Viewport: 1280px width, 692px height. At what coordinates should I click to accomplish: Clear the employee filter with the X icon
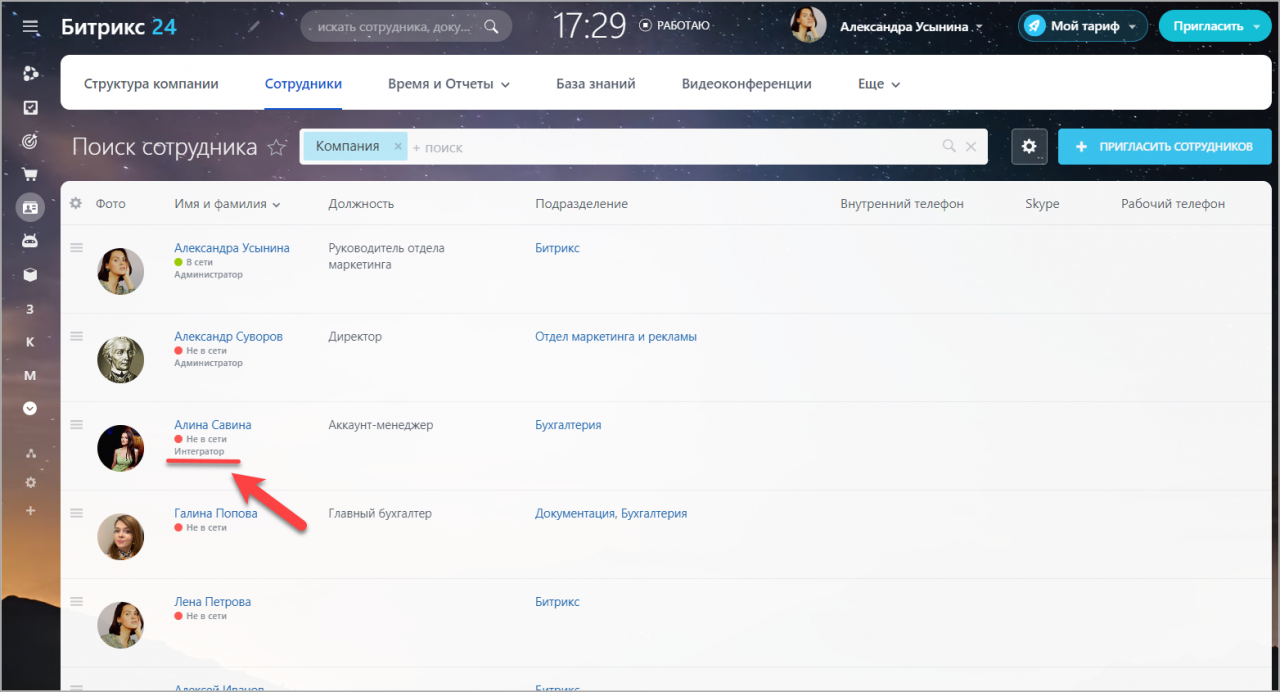(970, 146)
